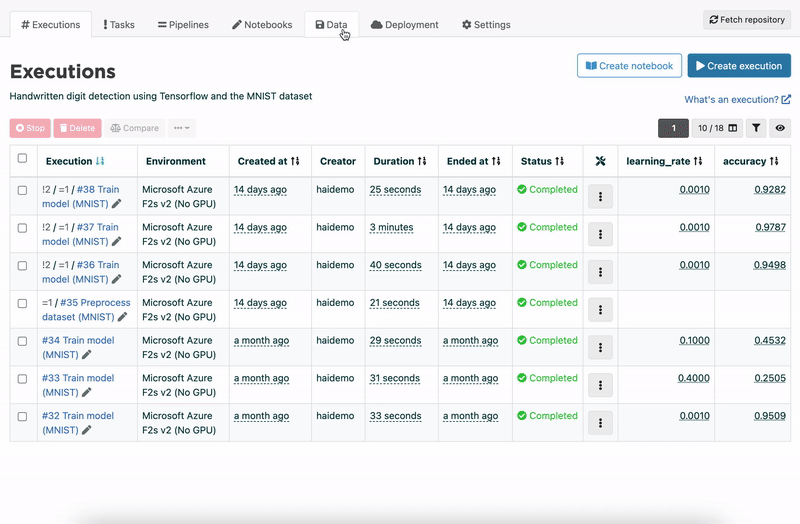Click Completed status for execution #38
Screen dimensions: 800x524
(547, 189)
